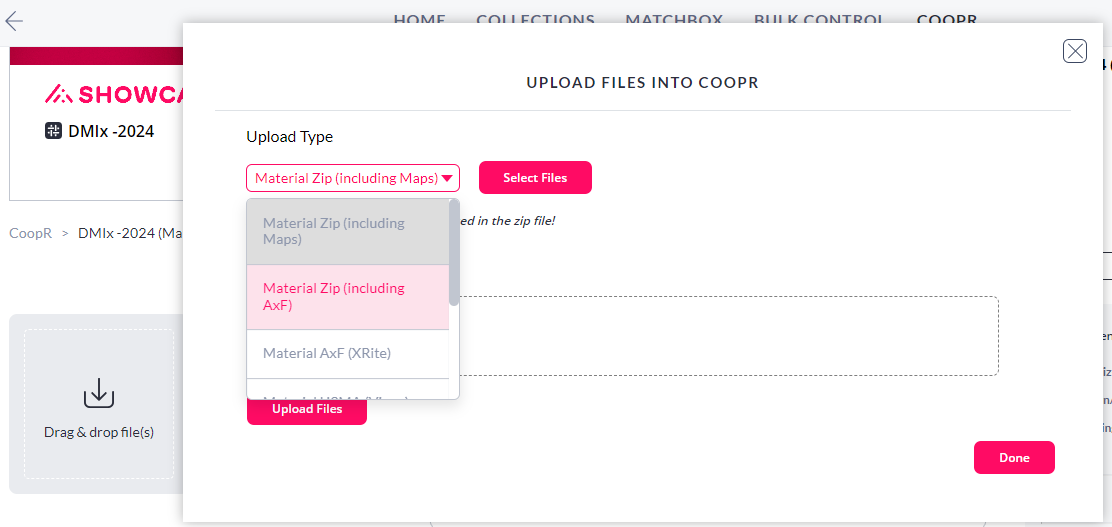
Task: Click the CoopR breadcrumb link
Action: [x=30, y=233]
